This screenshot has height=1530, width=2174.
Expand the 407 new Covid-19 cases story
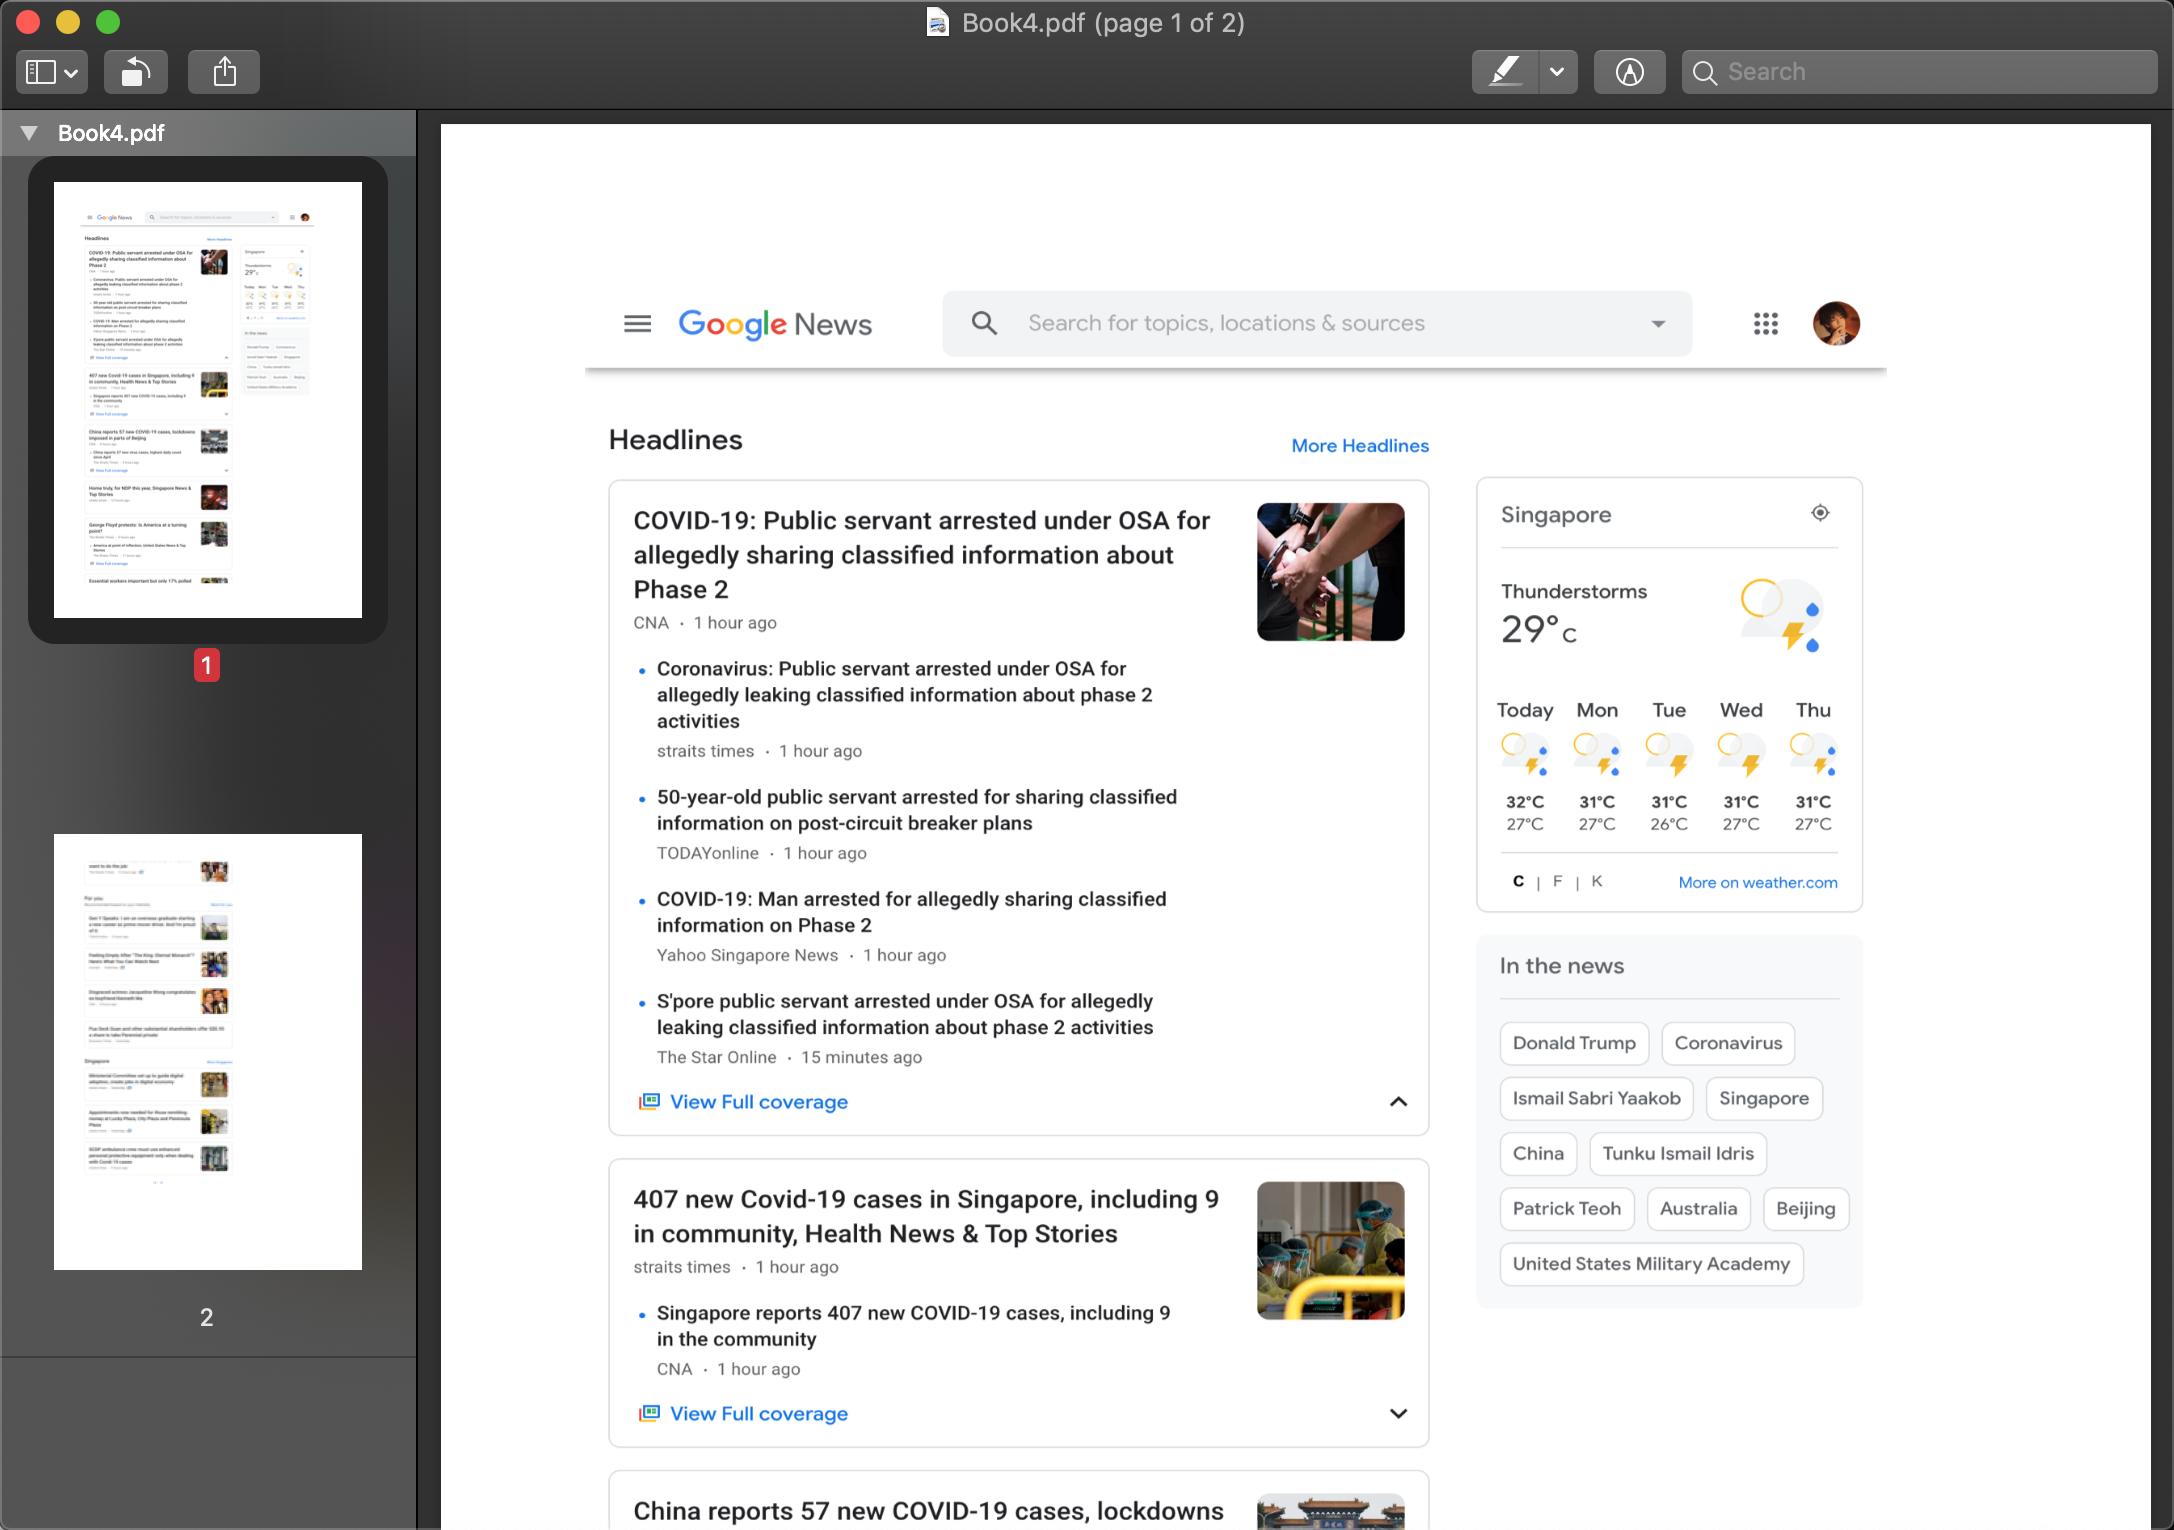[1398, 1413]
